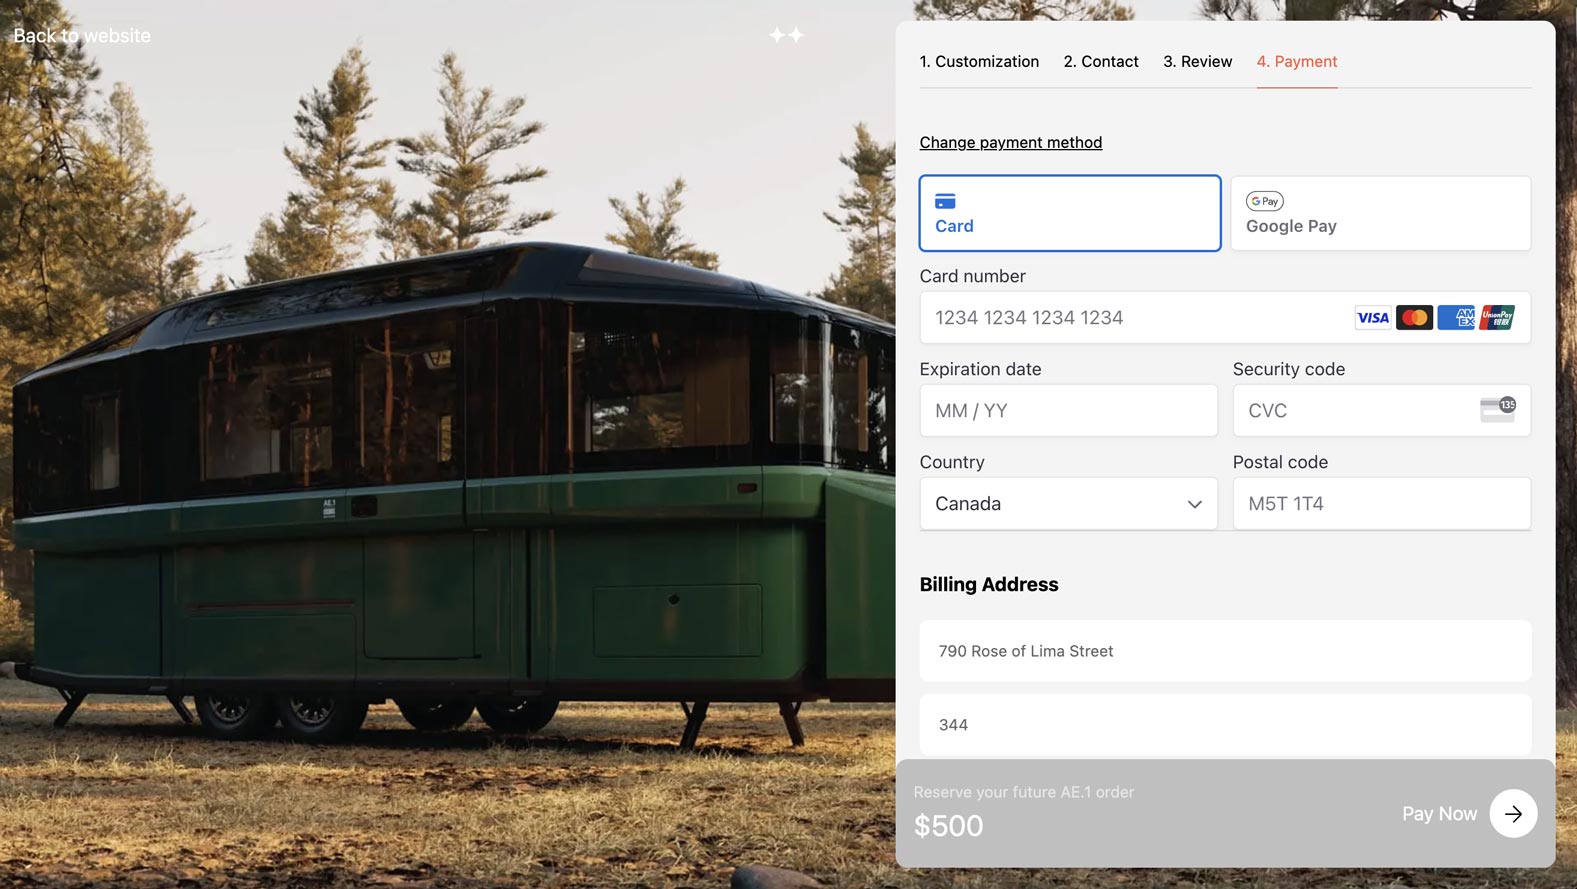
Task: Click the Mastercard logo icon
Action: click(1414, 318)
